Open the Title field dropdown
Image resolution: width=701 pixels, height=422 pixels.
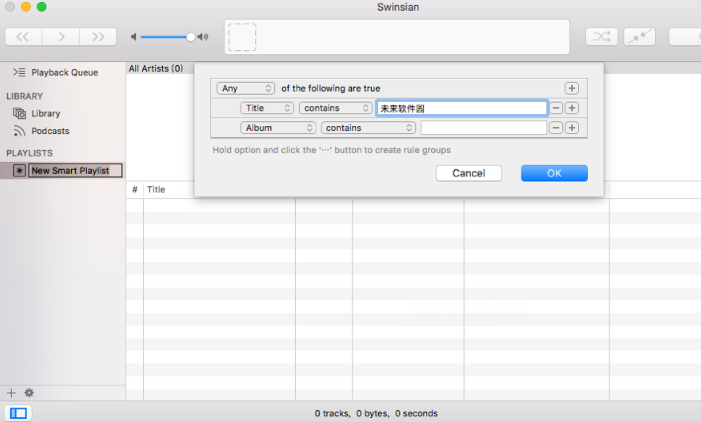click(x=267, y=108)
